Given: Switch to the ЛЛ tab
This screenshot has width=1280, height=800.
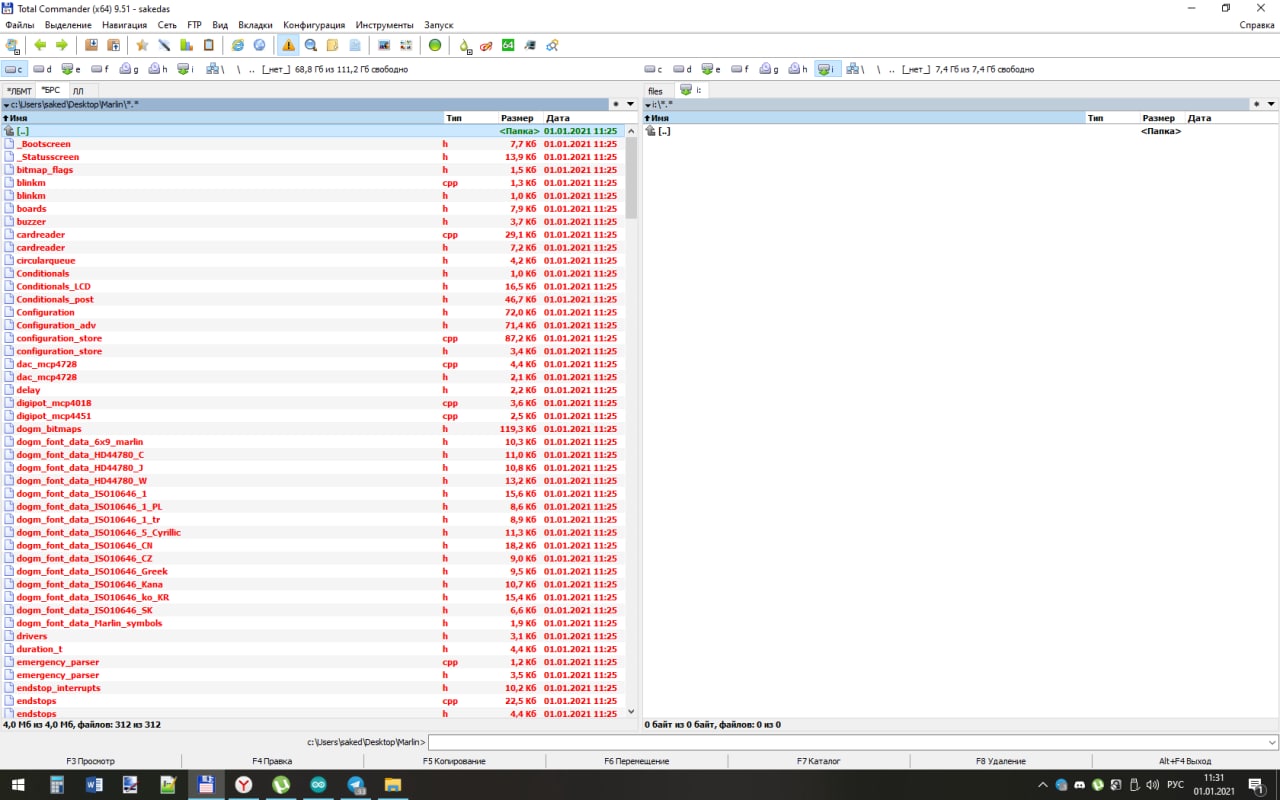Looking at the screenshot, I should click(77, 91).
